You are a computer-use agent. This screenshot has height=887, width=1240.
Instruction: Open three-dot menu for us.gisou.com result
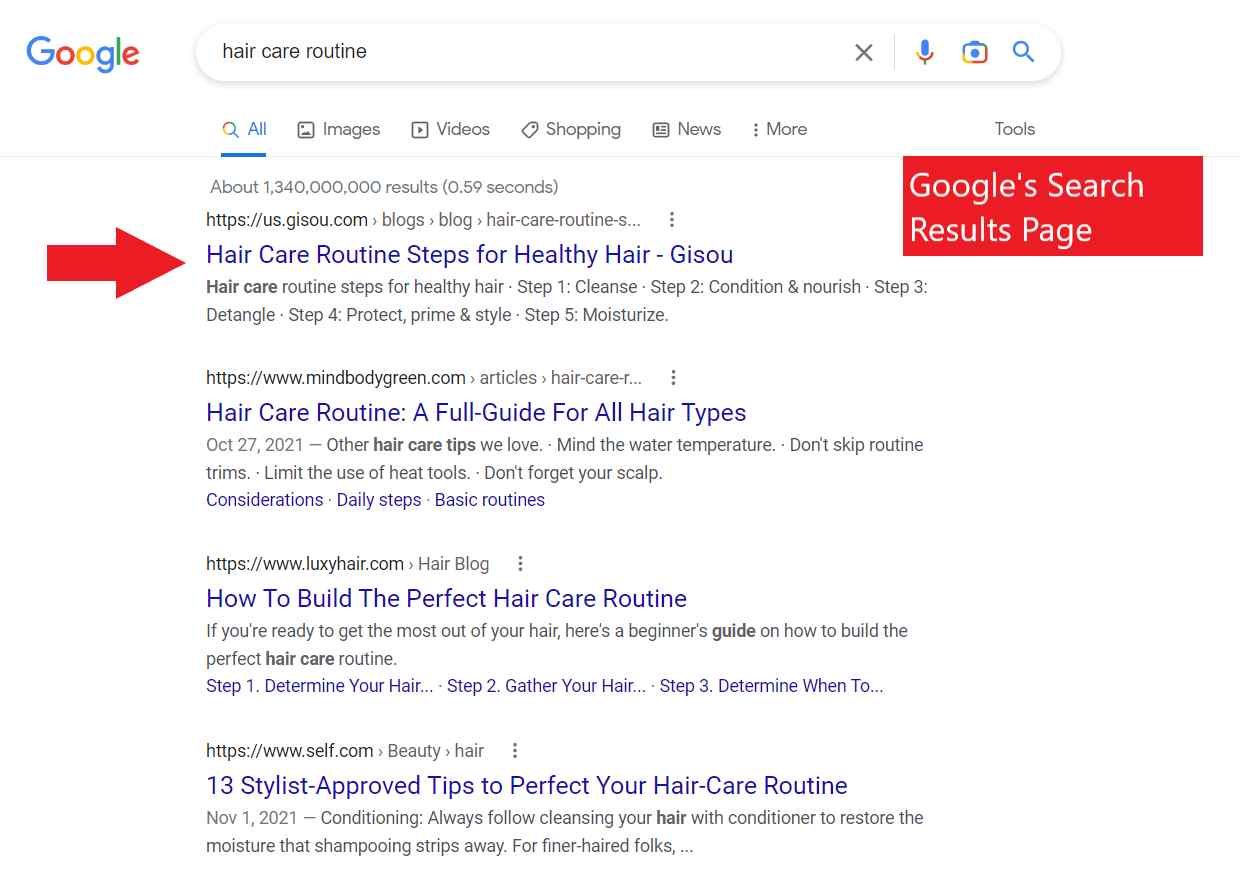click(x=672, y=219)
